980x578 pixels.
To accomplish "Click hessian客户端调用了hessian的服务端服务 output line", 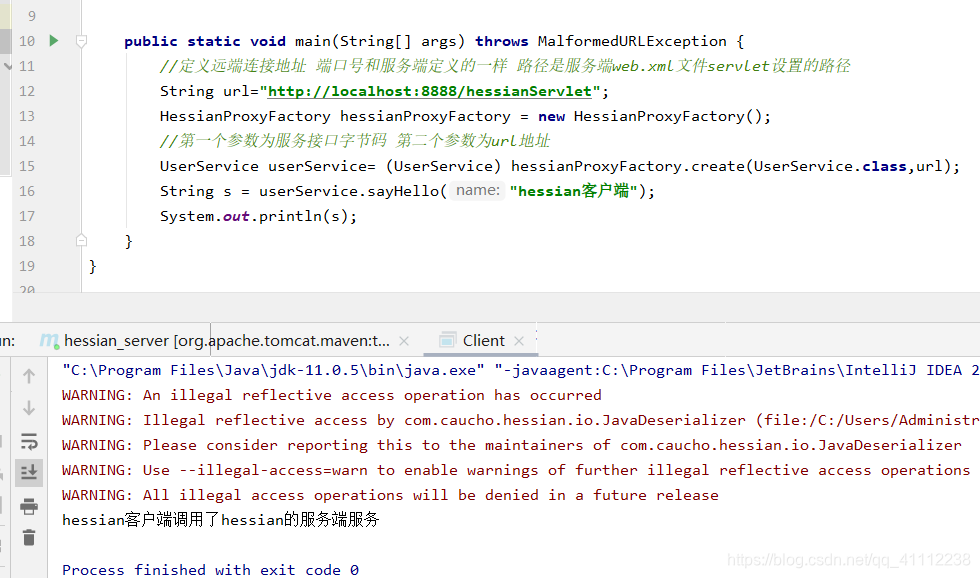I will pyautogui.click(x=221, y=520).
